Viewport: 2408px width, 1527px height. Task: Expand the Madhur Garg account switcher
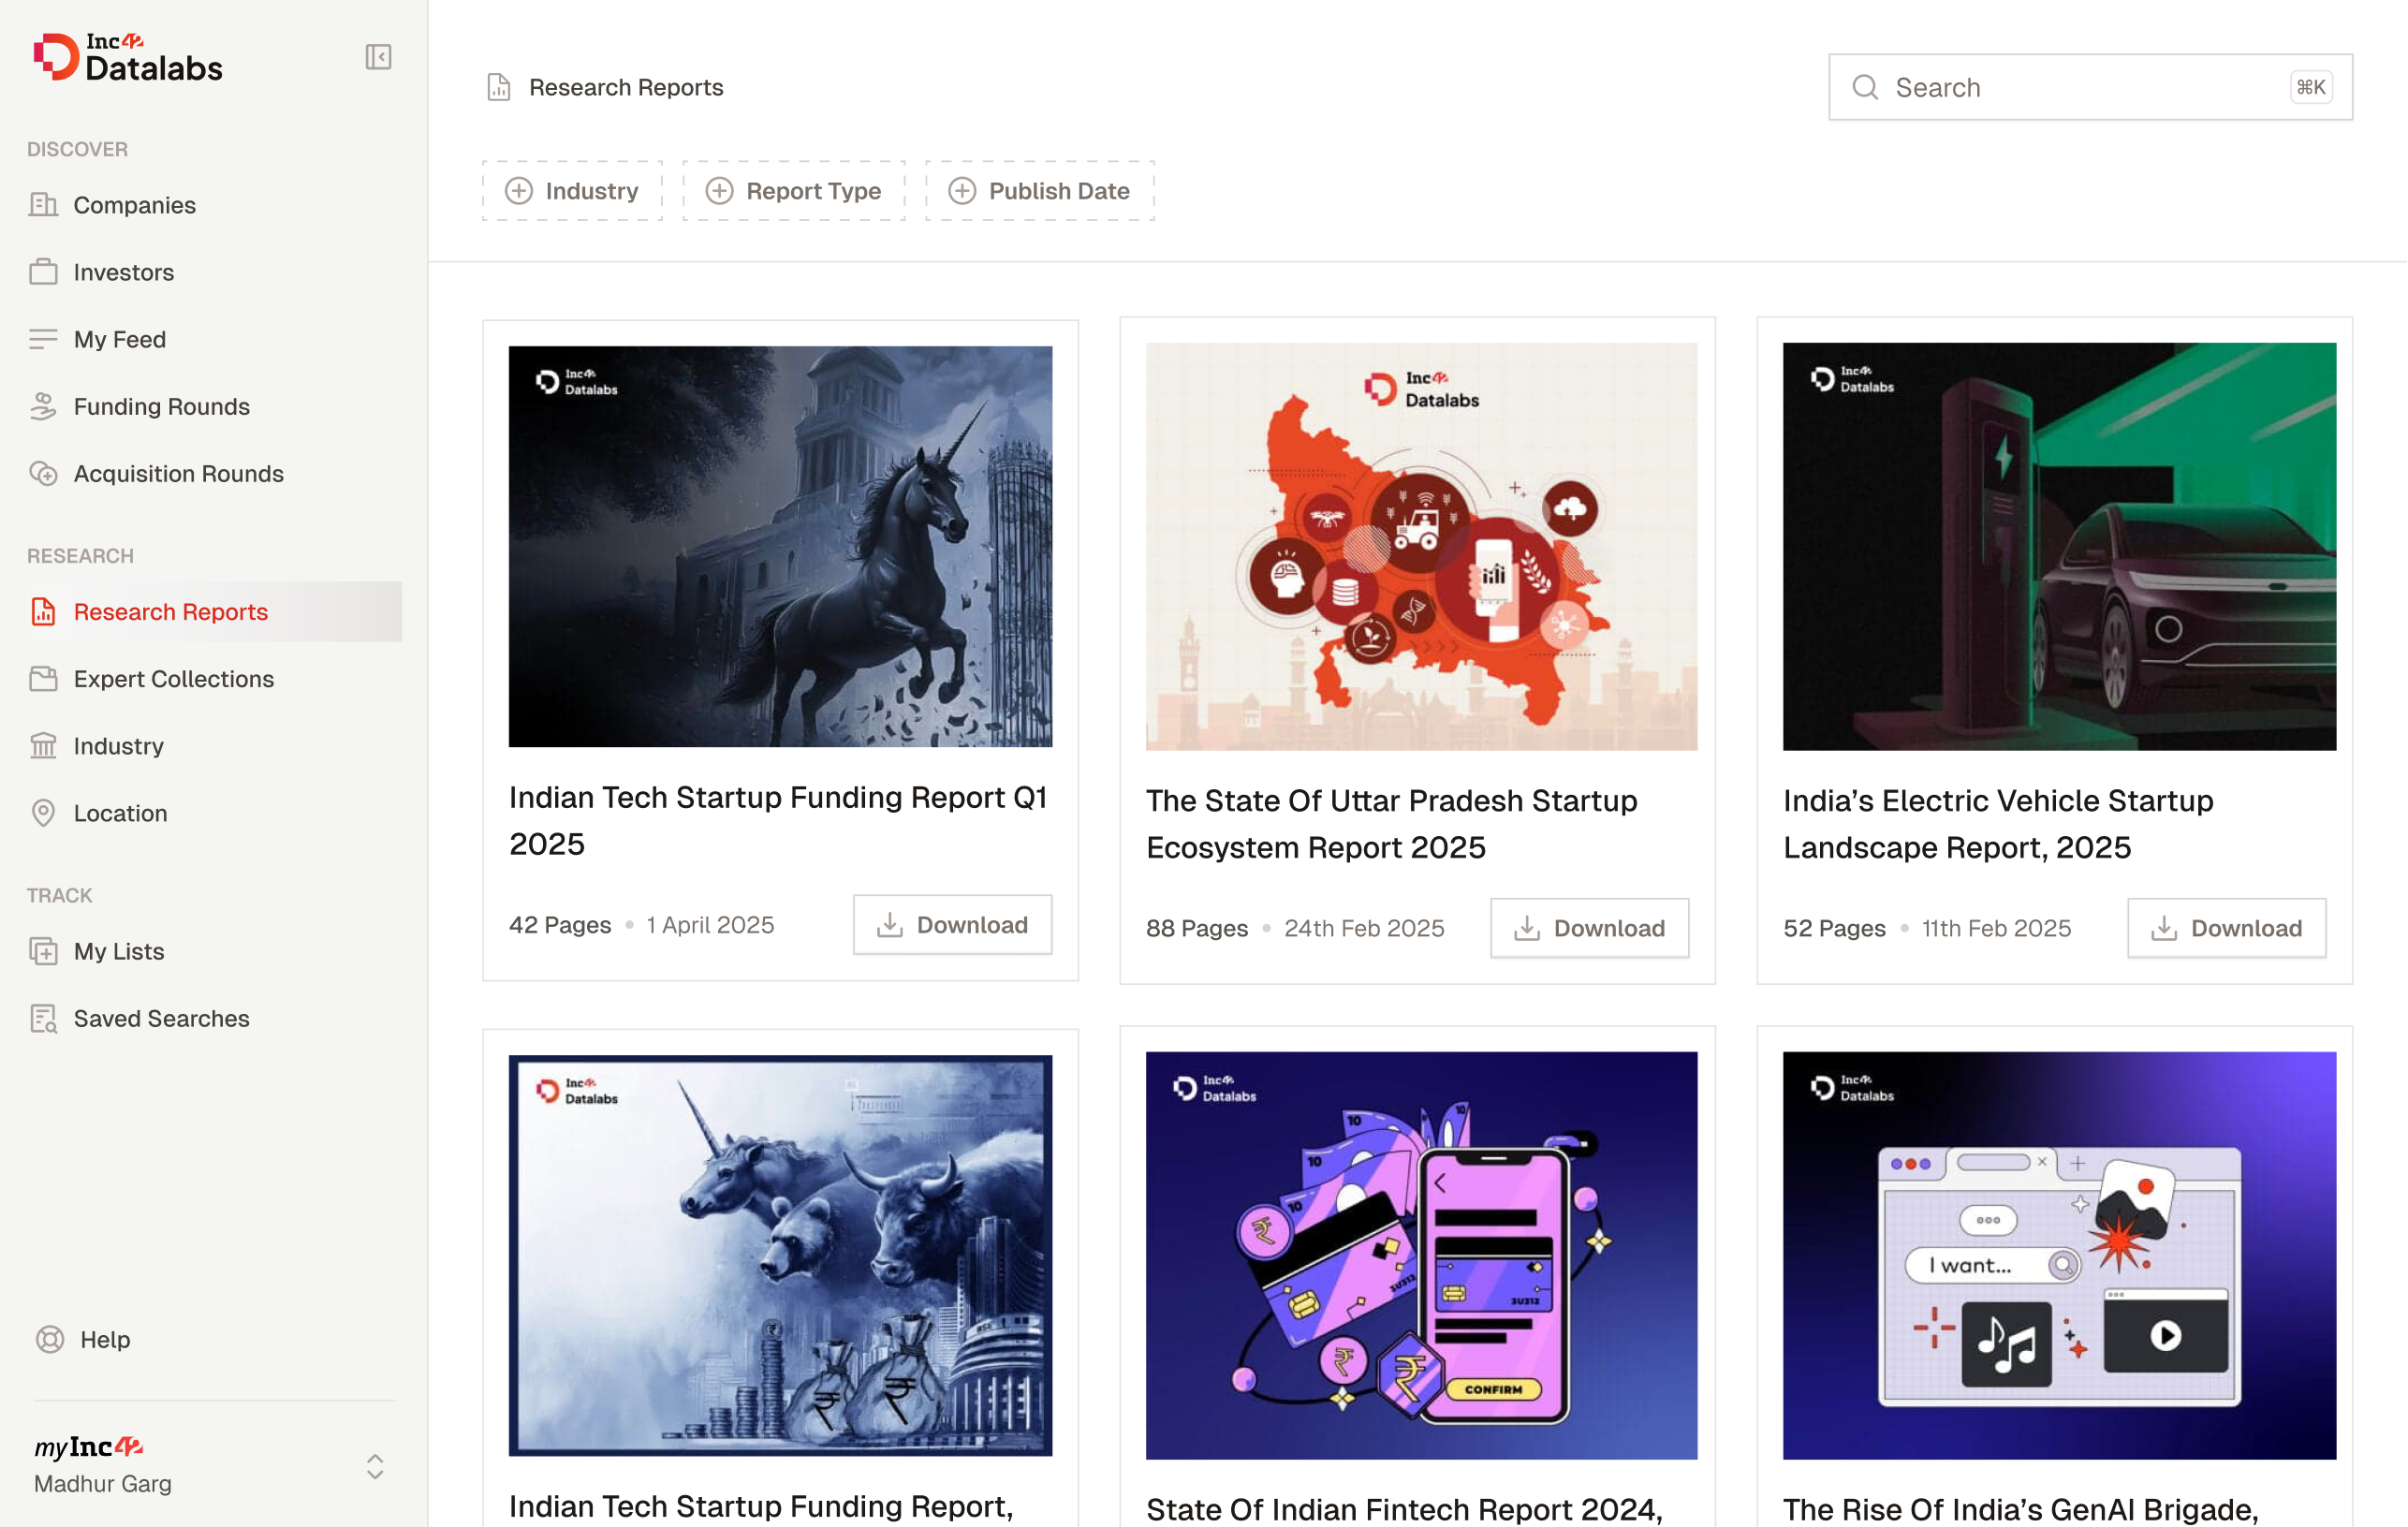pyautogui.click(x=375, y=1466)
